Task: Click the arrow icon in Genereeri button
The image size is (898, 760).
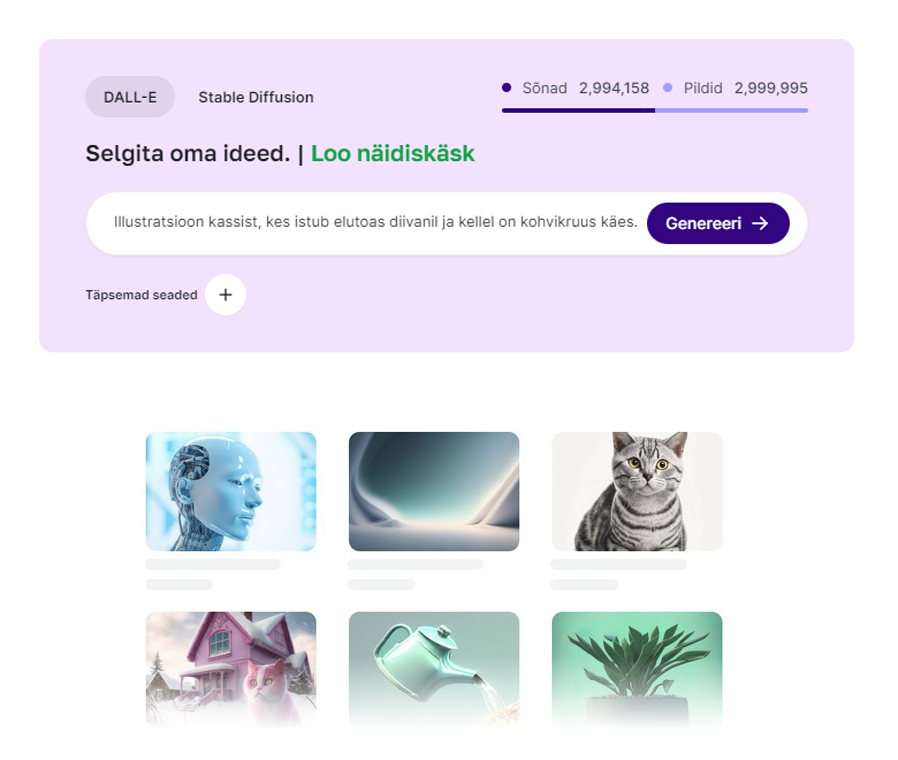Action: click(x=760, y=223)
